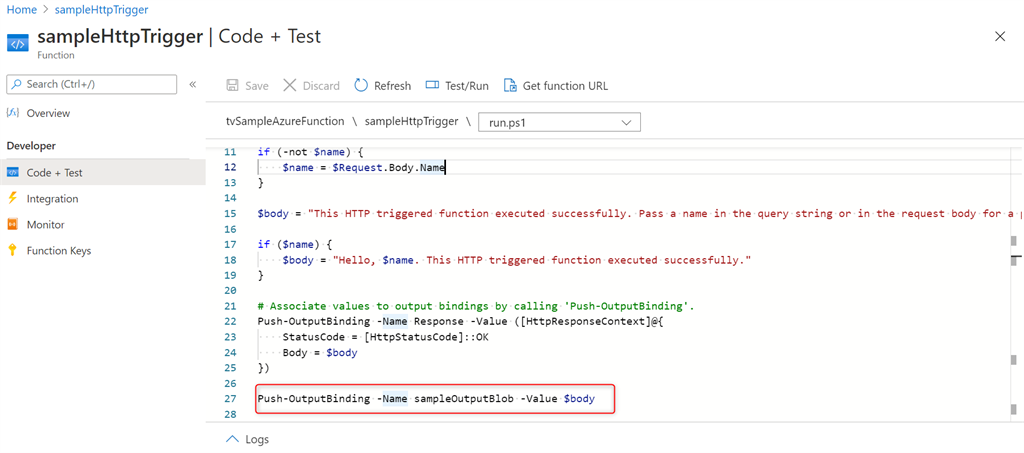Click the magnifier icon in the search box

[18, 84]
